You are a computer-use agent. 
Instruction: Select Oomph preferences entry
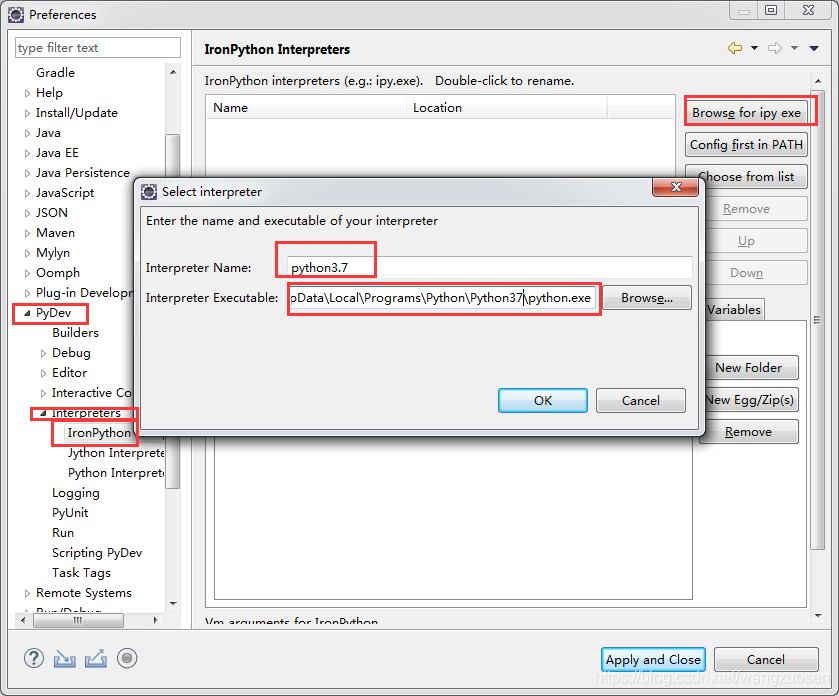[x=57, y=273]
